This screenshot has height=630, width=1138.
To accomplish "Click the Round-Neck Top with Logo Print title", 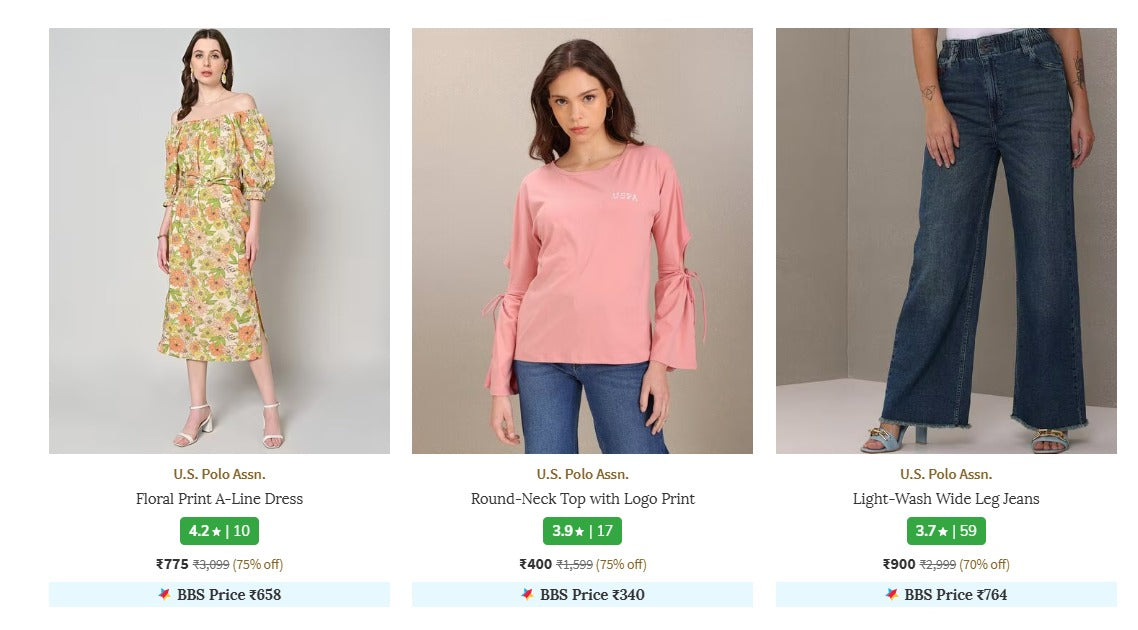I will coord(582,499).
